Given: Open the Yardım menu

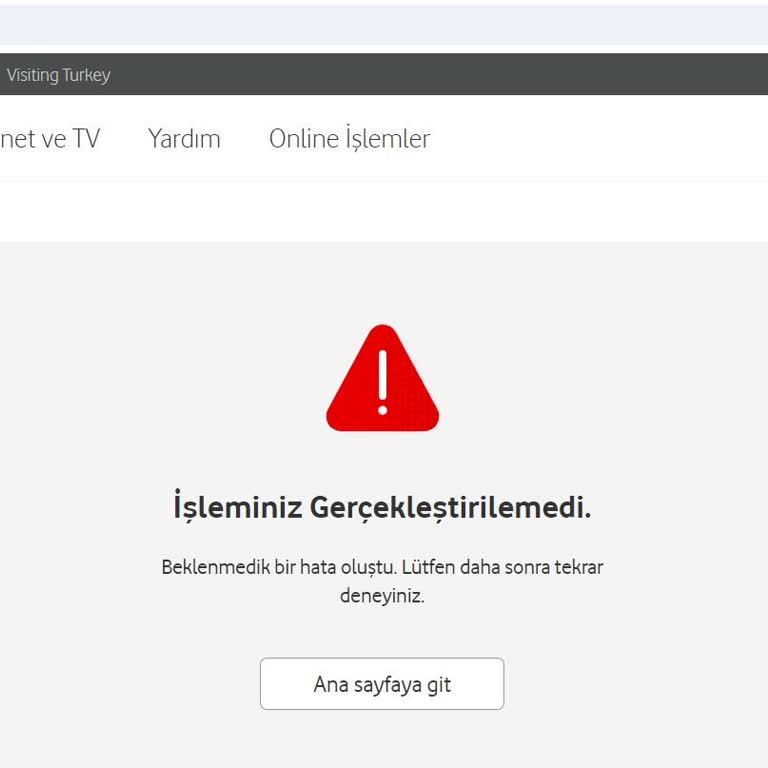Looking at the screenshot, I should 184,139.
